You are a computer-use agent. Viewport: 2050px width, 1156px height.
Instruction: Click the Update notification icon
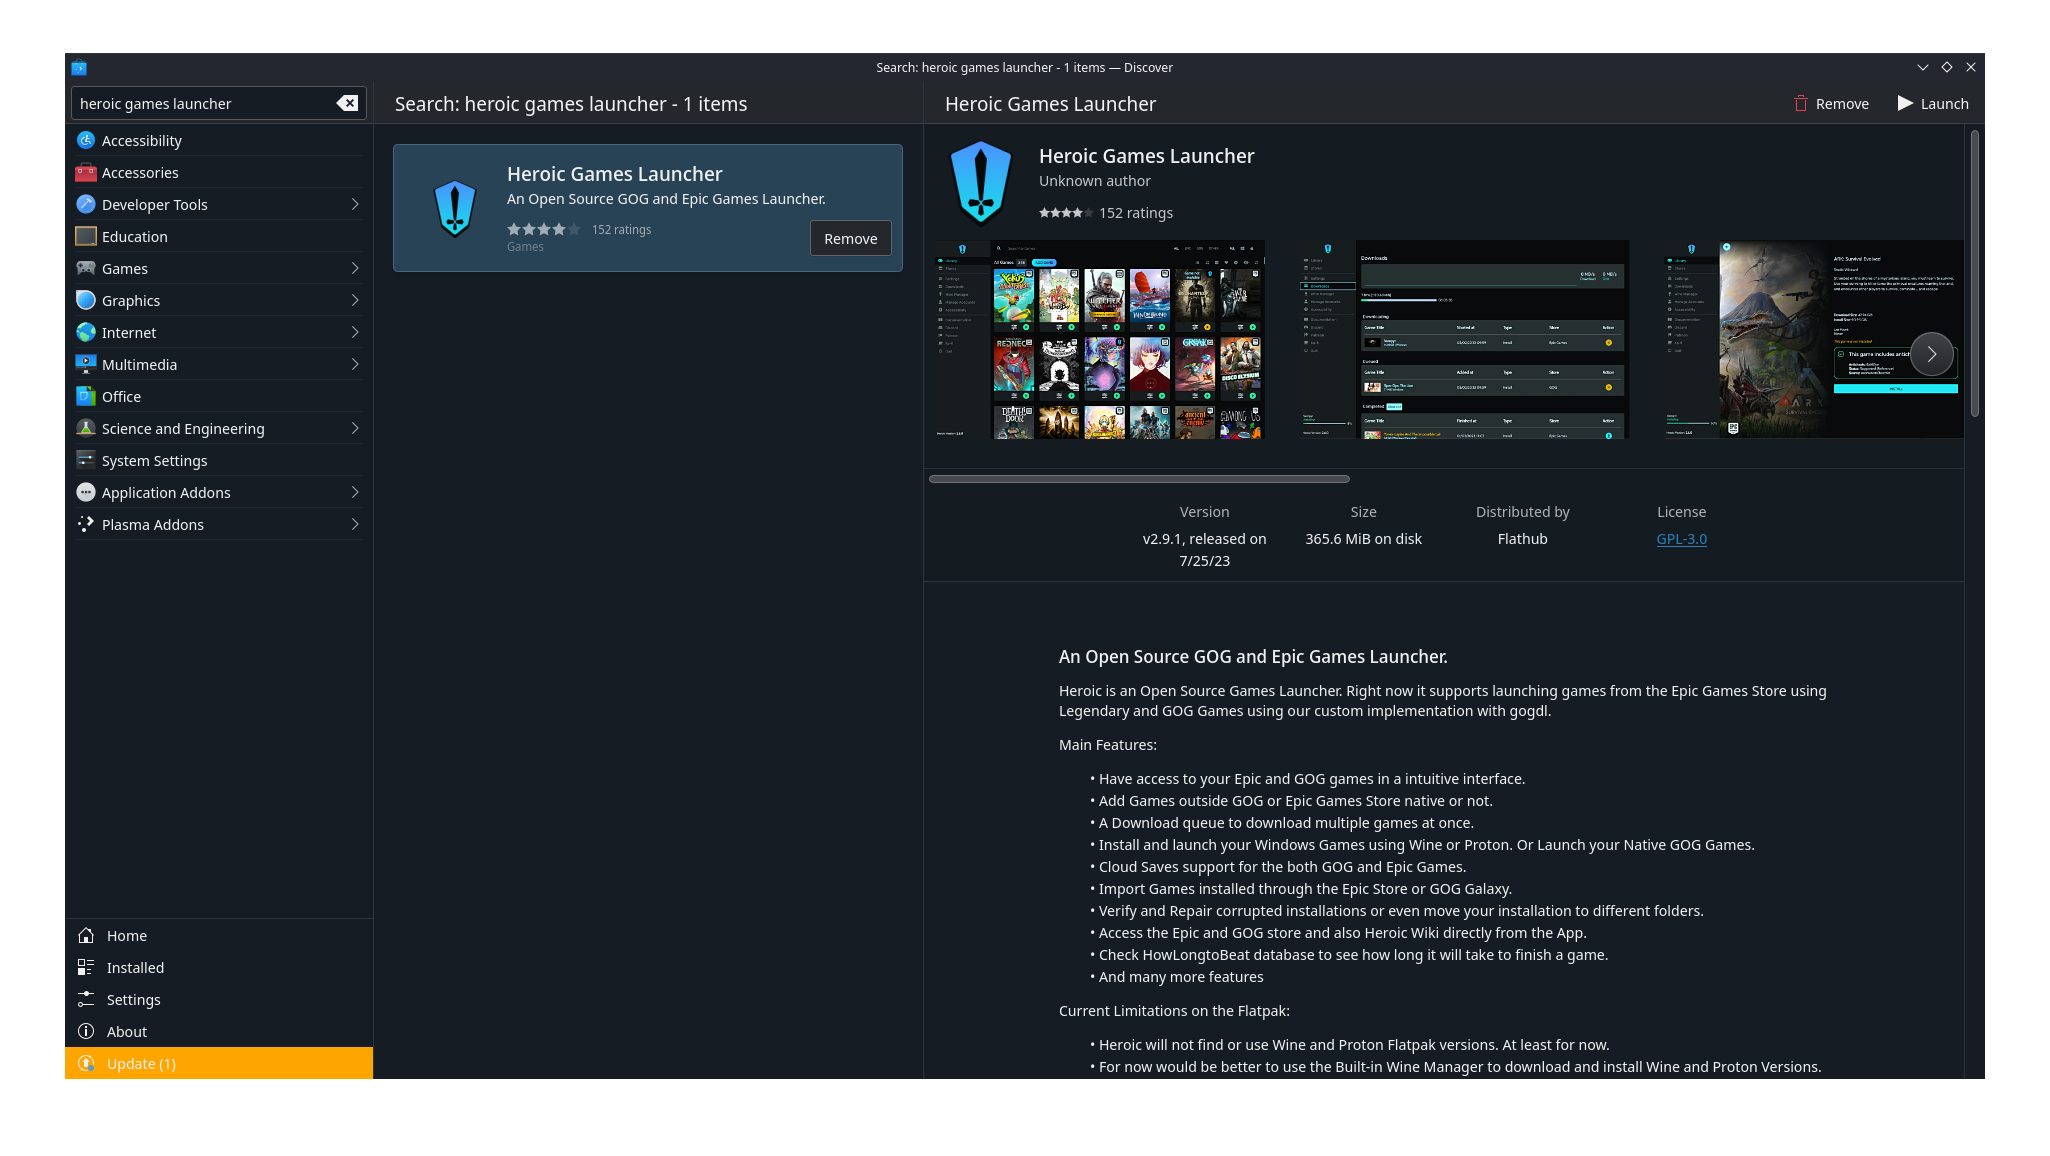point(87,1063)
